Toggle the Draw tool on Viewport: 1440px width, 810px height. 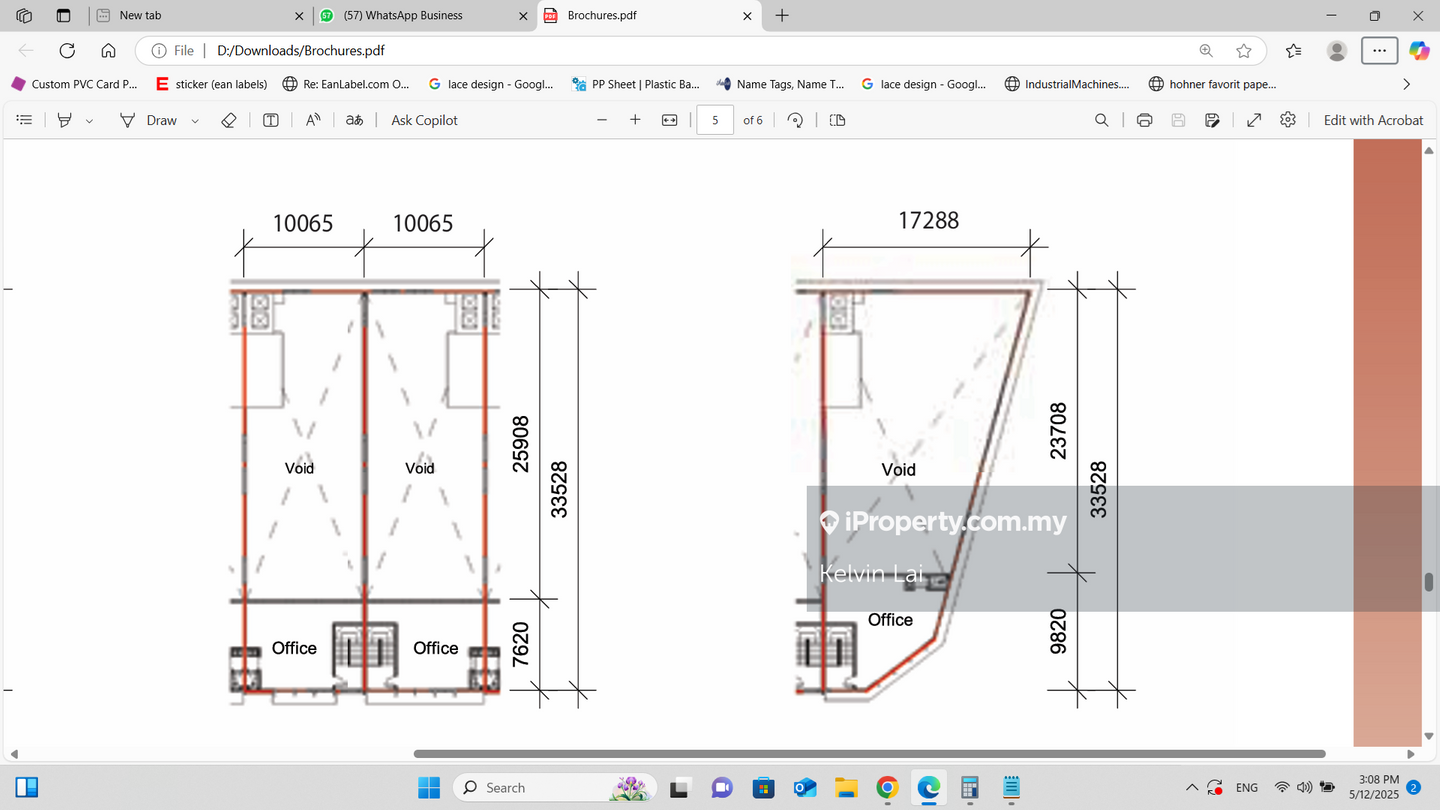(148, 120)
